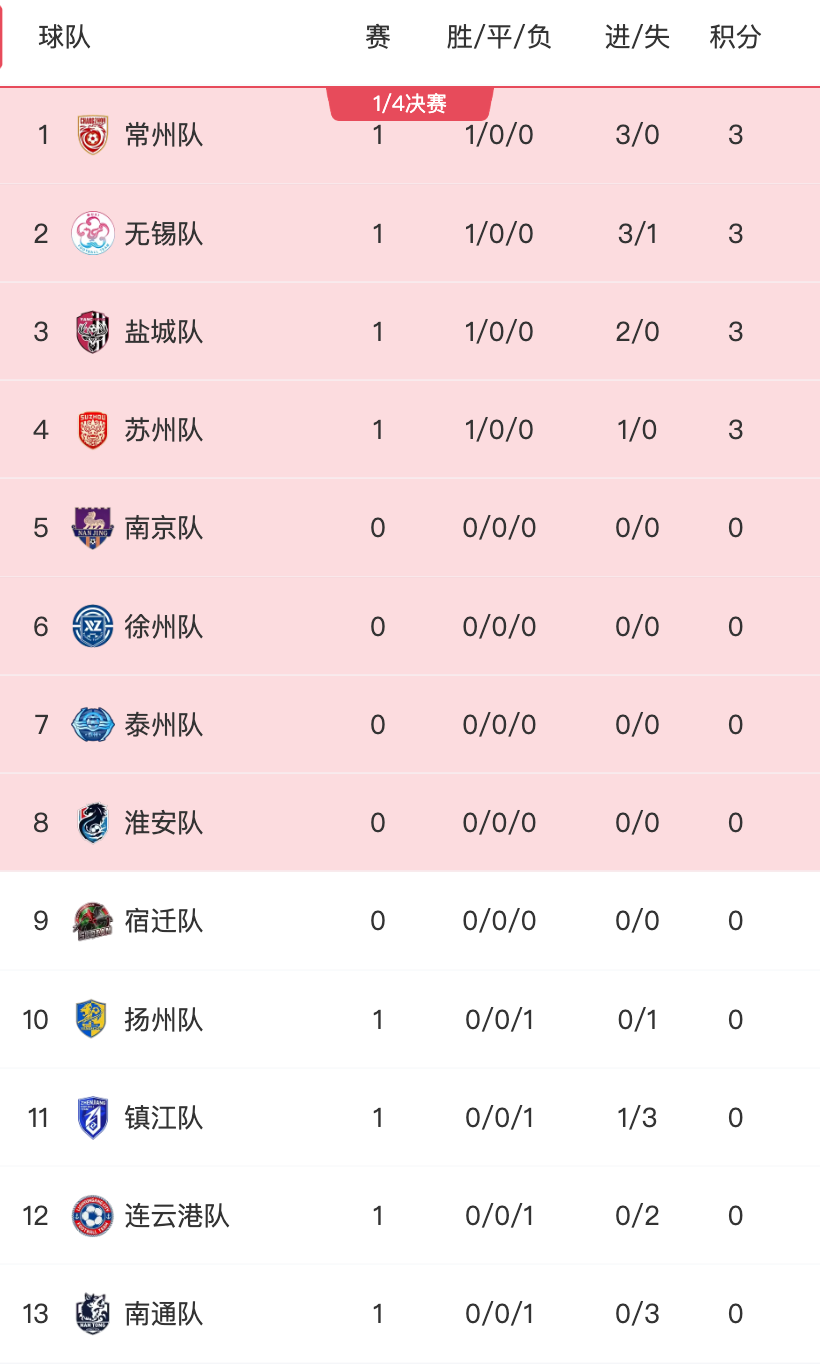This screenshot has width=820, height=1364.
Task: Click the Yancheng team (盐城队) logo
Action: tap(93, 331)
